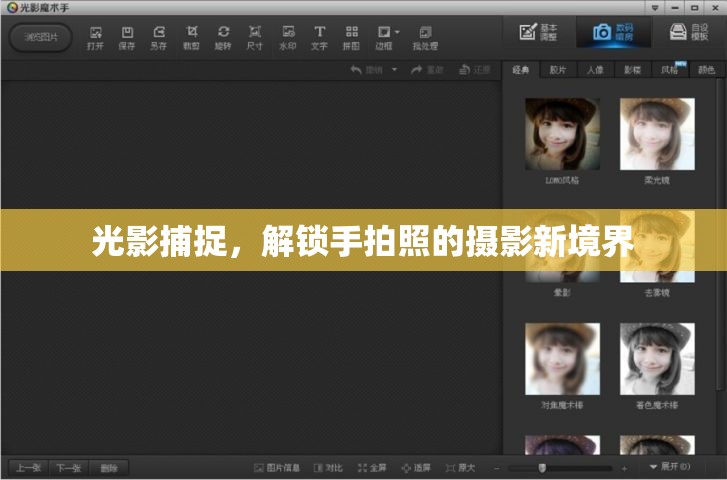Click the zoom in plus button
727x480 pixels.
(x=624, y=468)
